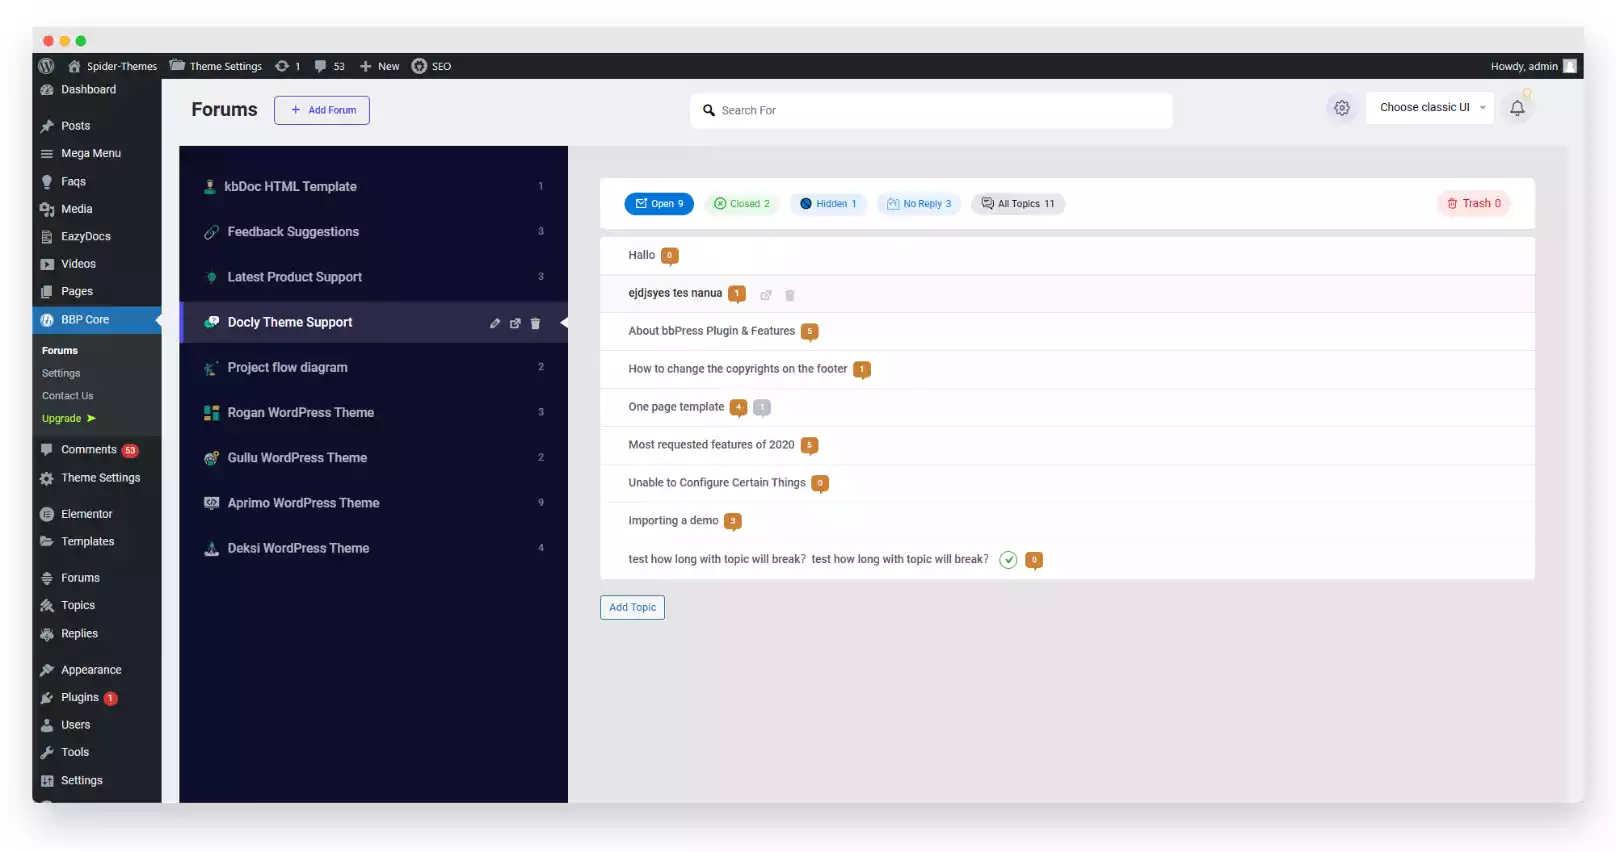
Task: Click the Feedback Suggestions link icon
Action: coord(211,232)
